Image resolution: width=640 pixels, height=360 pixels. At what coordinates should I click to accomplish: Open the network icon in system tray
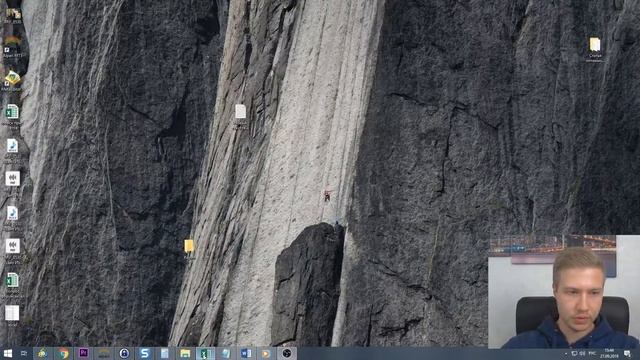coord(574,353)
